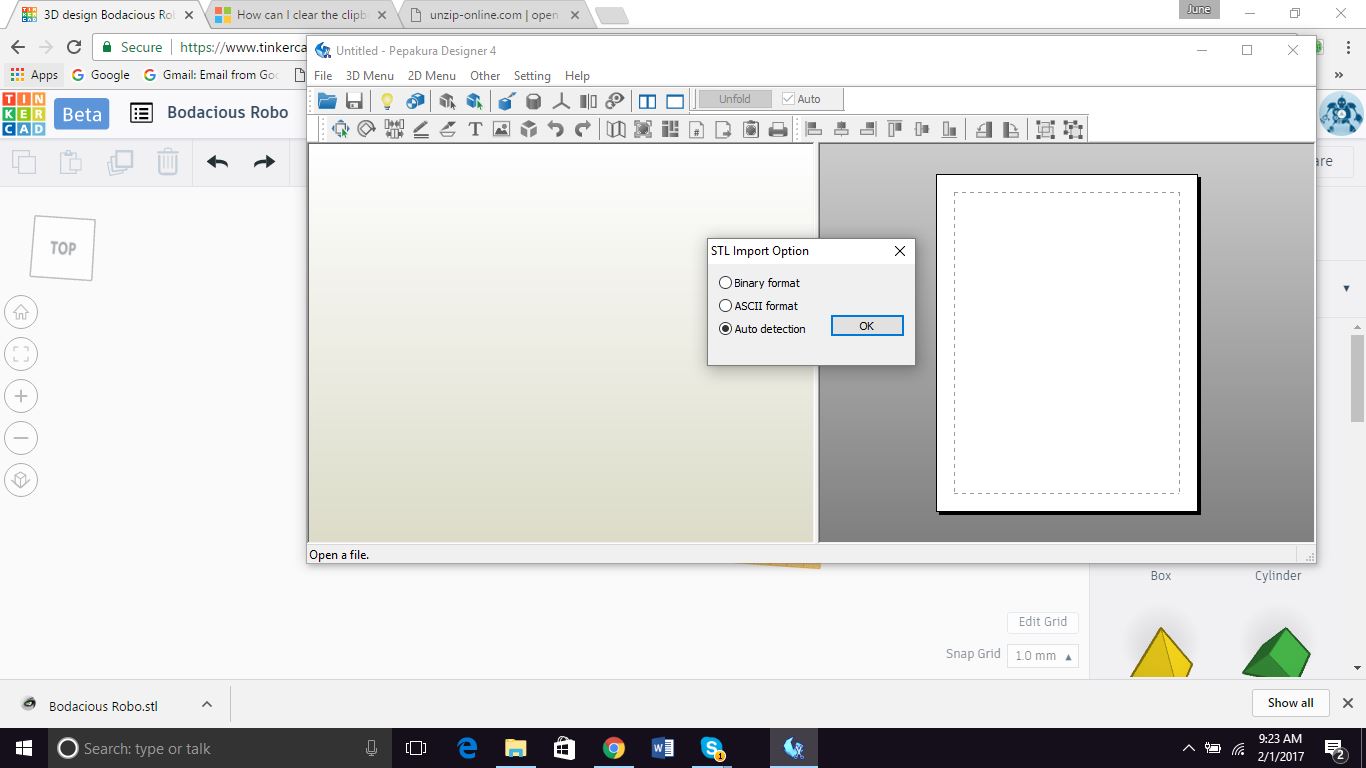This screenshot has height=768, width=1366.
Task: Switch to the unzip-online.com Chrome tab
Action: point(492,16)
